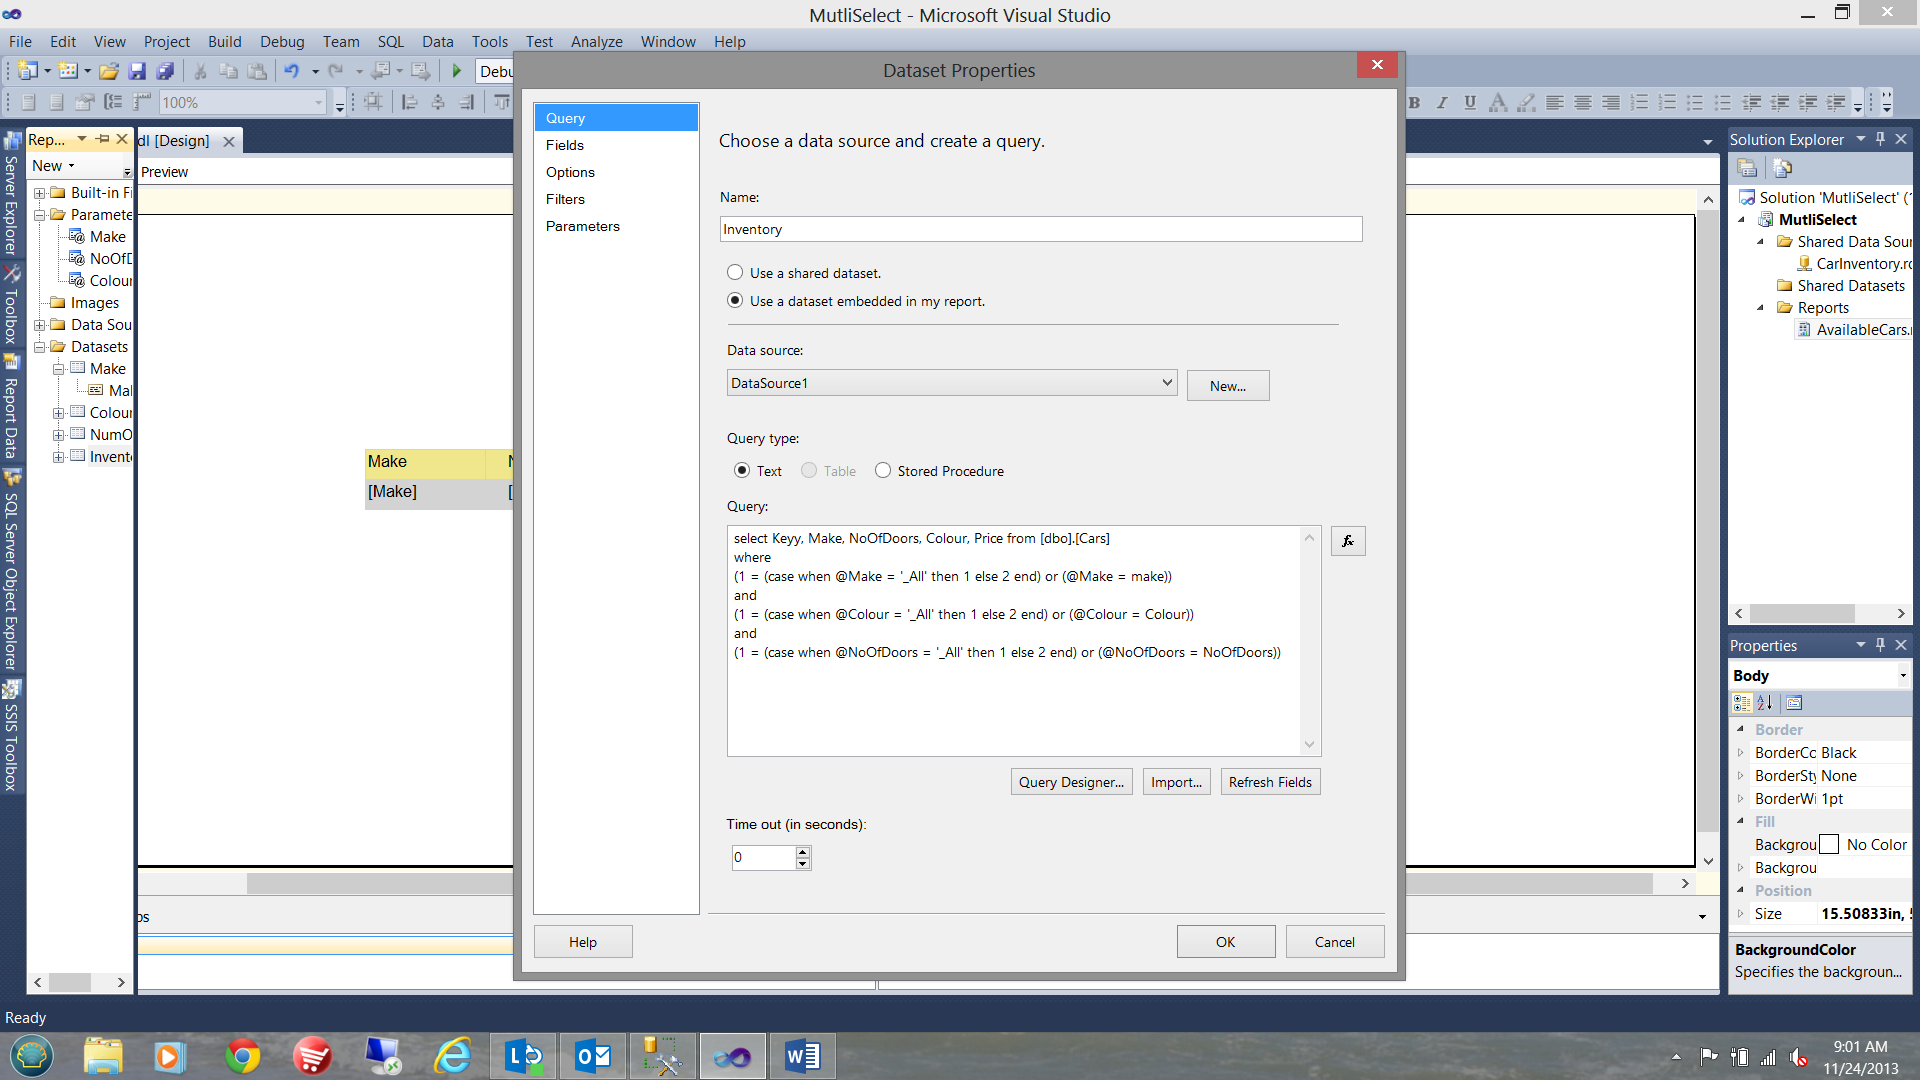Click the expression fx button beside query

click(1347, 541)
